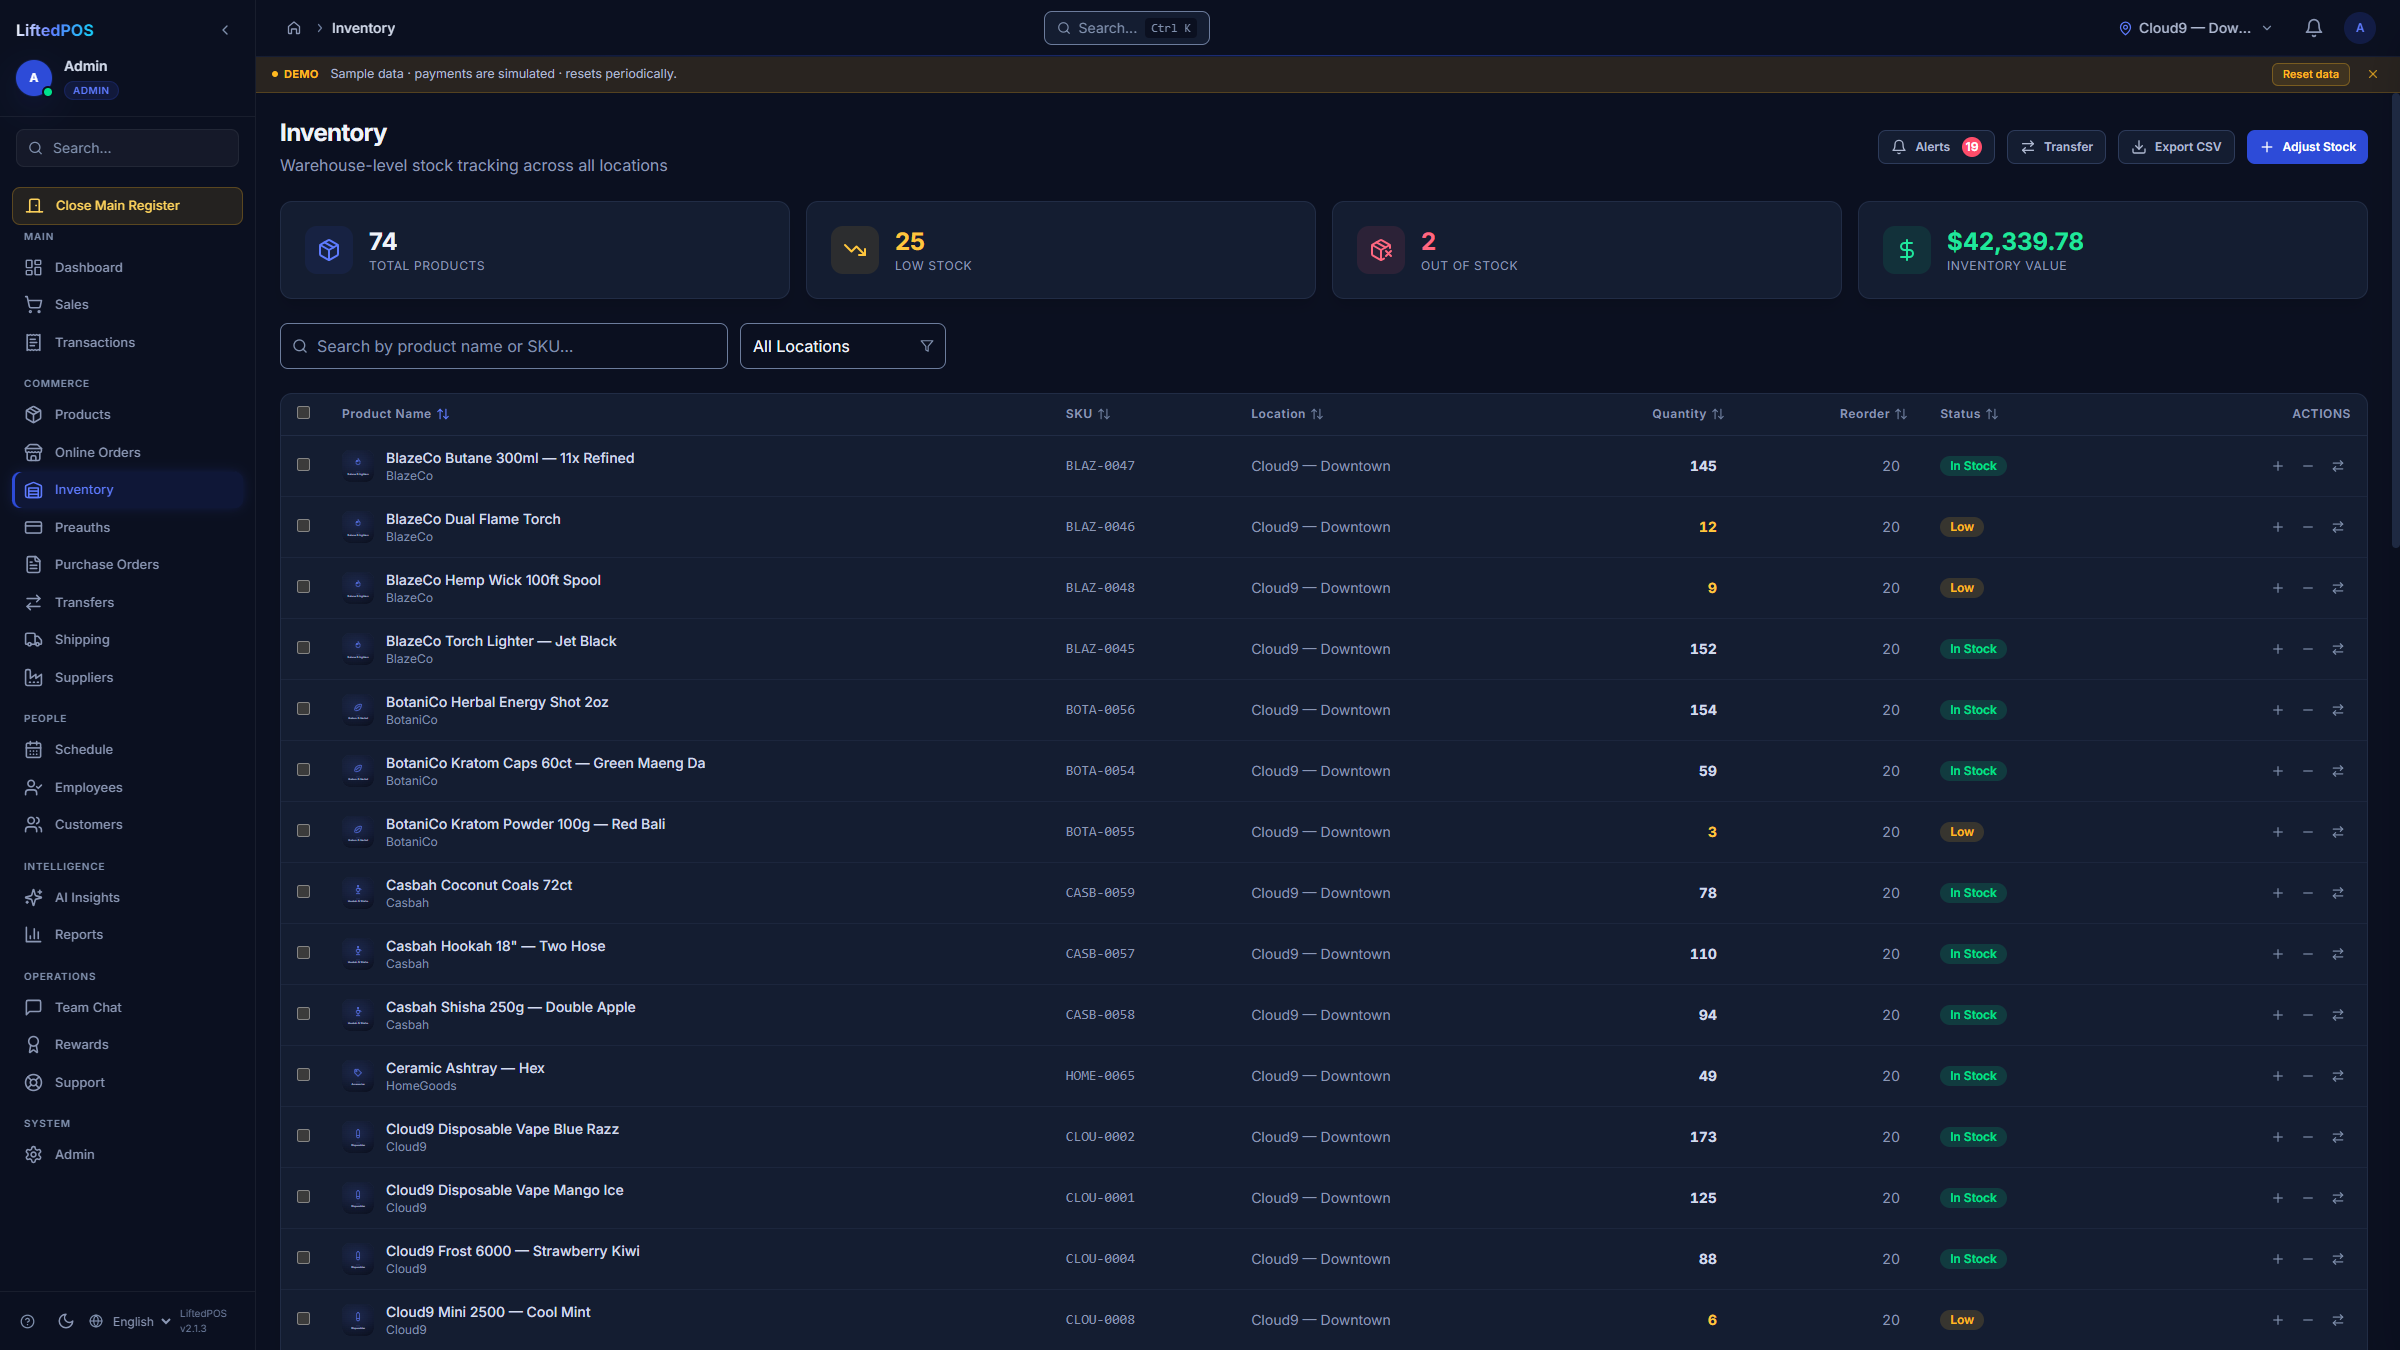View AI Insights page
The image size is (2400, 1350).
tap(128, 897)
